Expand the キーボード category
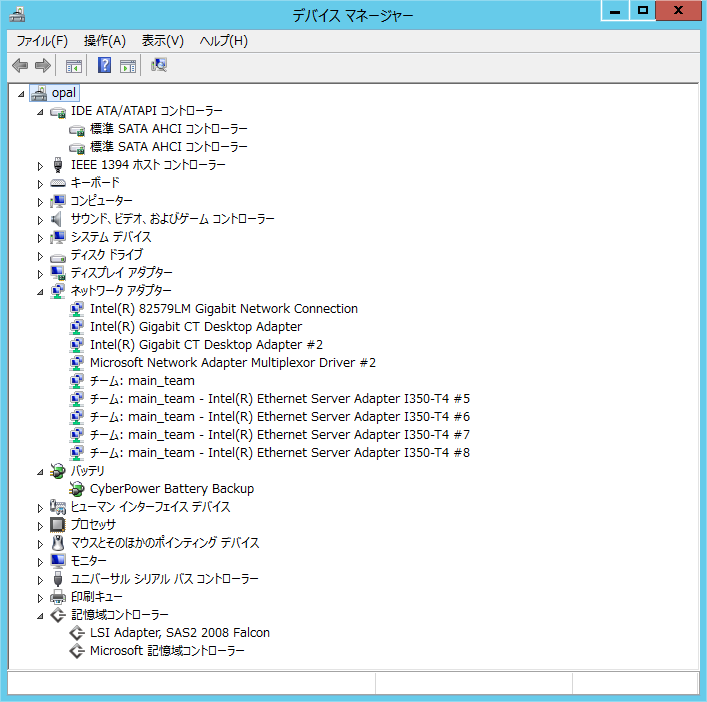Viewport: 707px width, 702px height. (x=40, y=184)
